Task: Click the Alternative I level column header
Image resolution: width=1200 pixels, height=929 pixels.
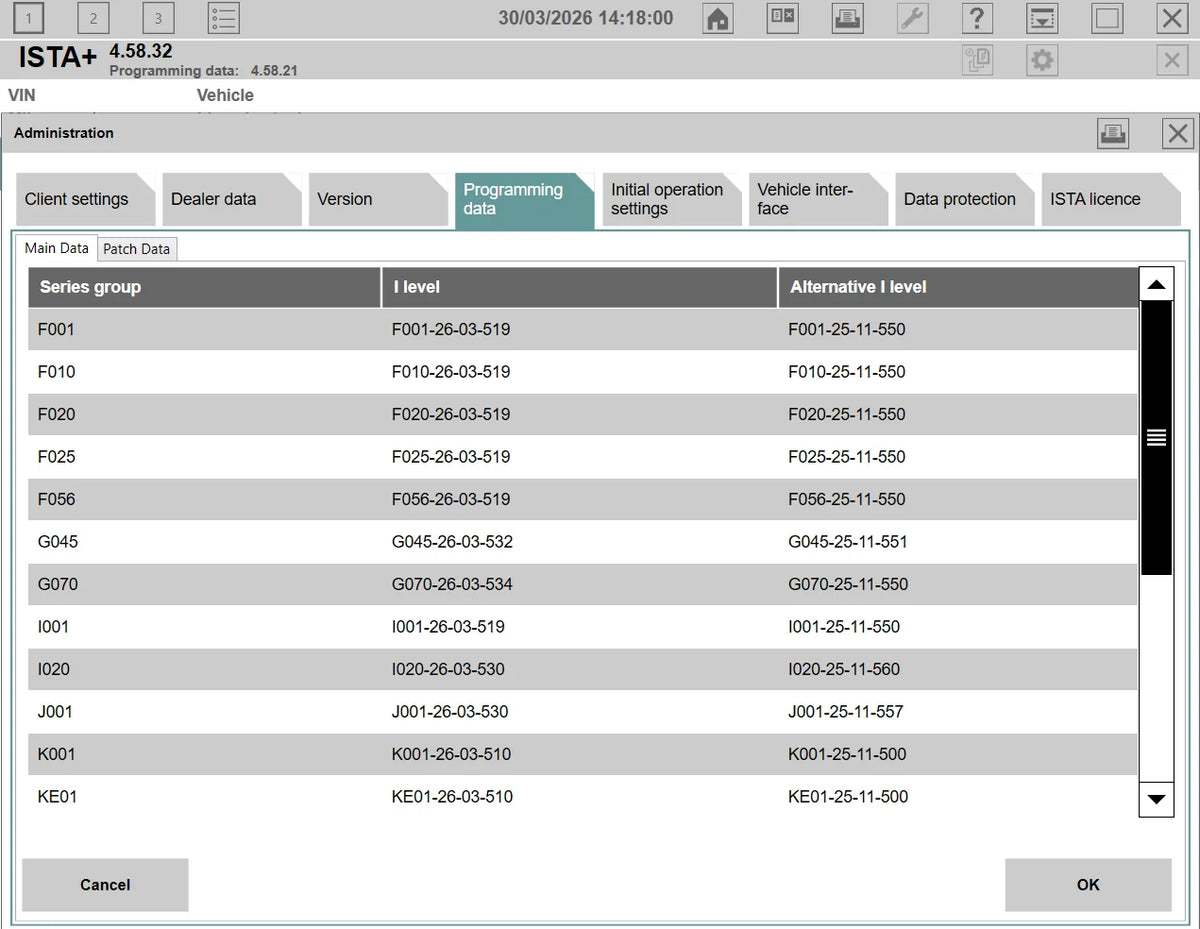Action: (958, 287)
